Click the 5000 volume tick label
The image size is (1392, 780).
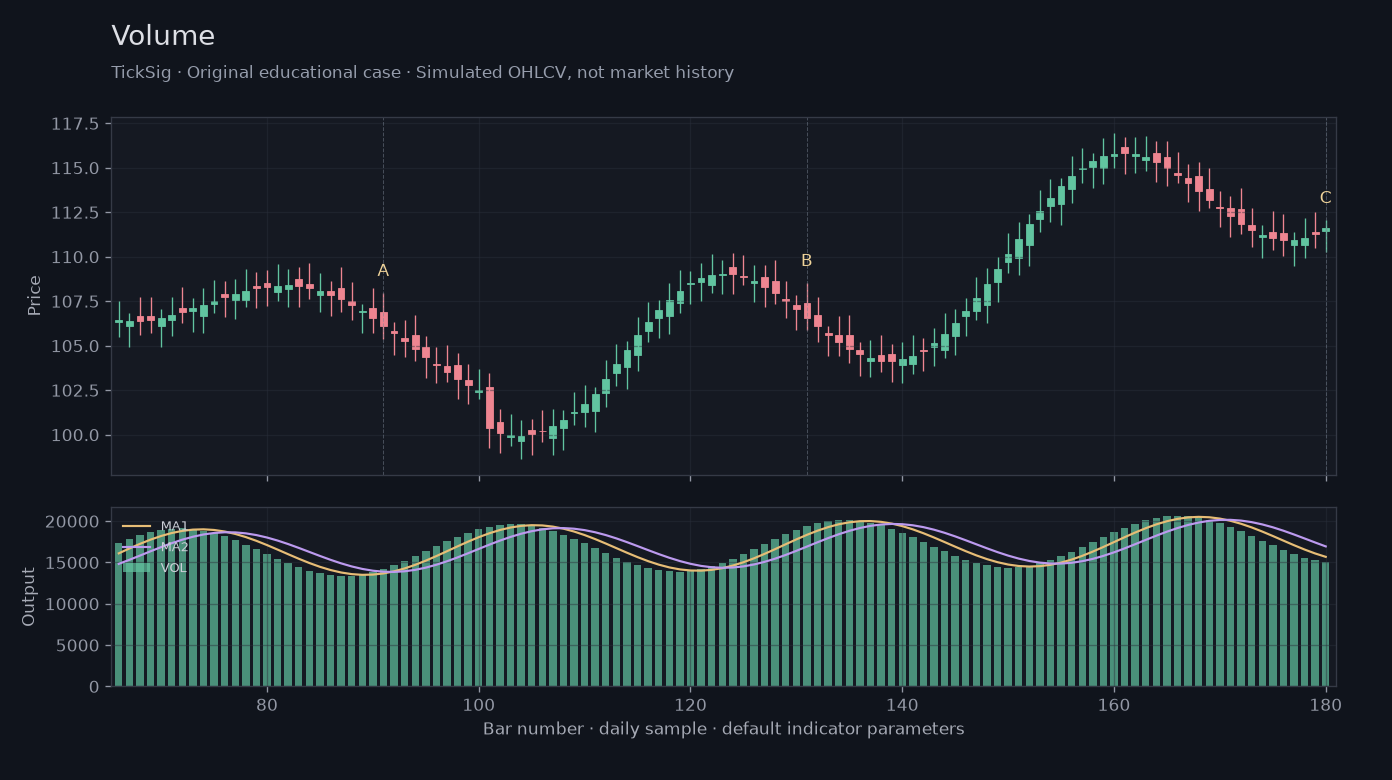pos(78,646)
